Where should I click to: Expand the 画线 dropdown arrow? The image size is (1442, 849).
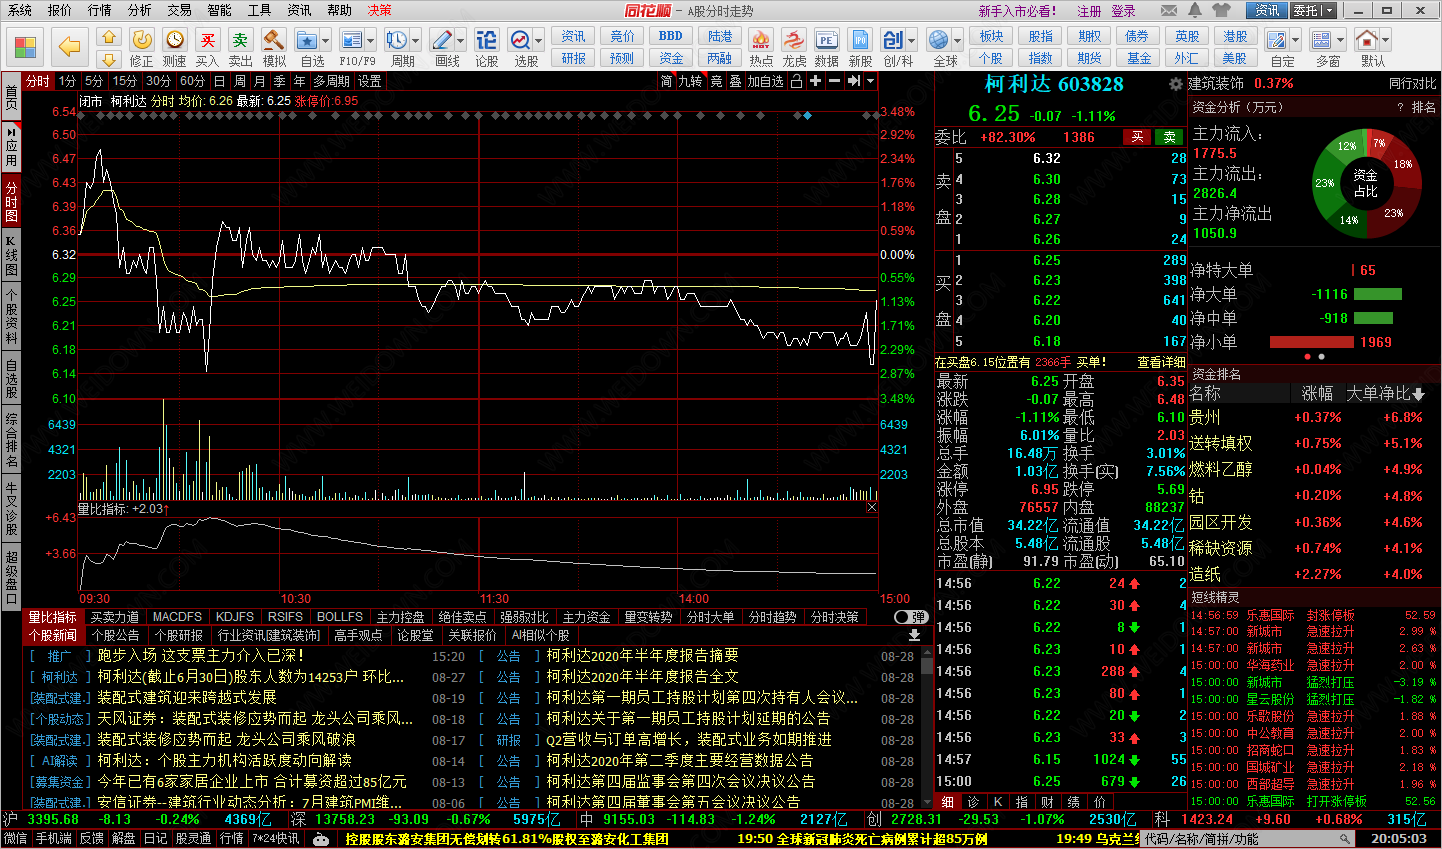click(460, 41)
